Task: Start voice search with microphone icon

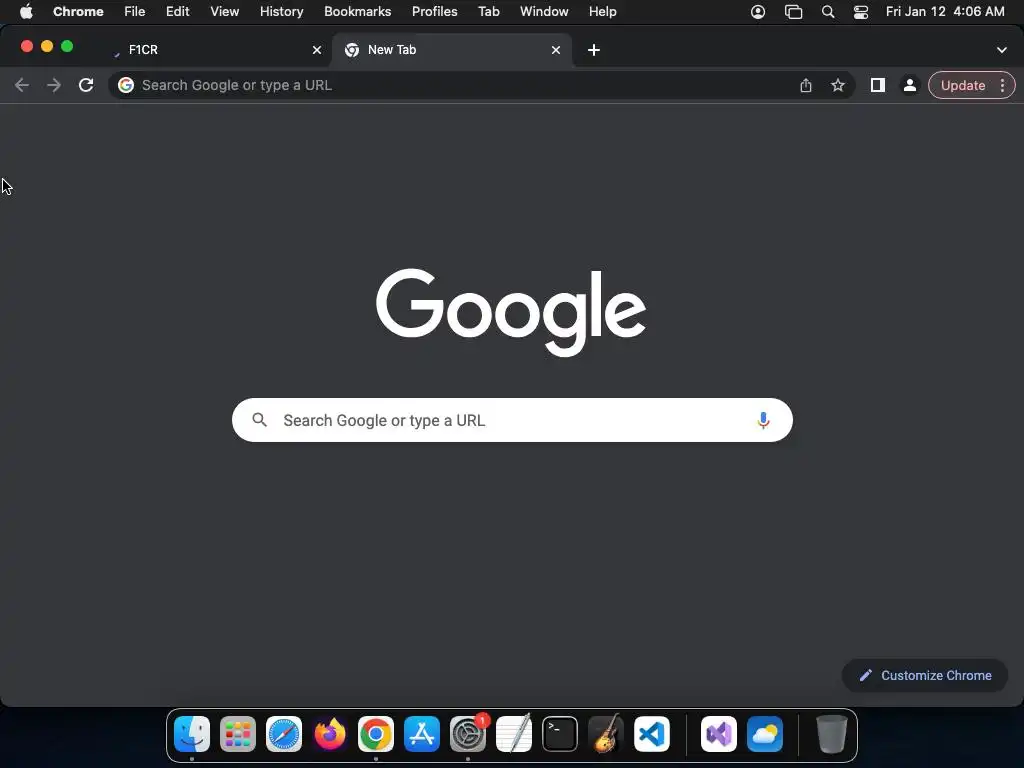Action: (763, 421)
